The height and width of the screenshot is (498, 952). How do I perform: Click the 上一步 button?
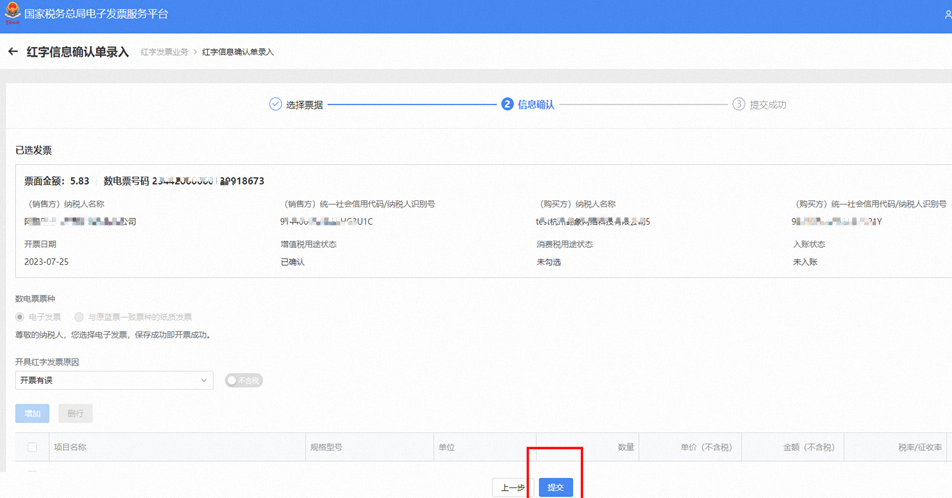coord(512,487)
